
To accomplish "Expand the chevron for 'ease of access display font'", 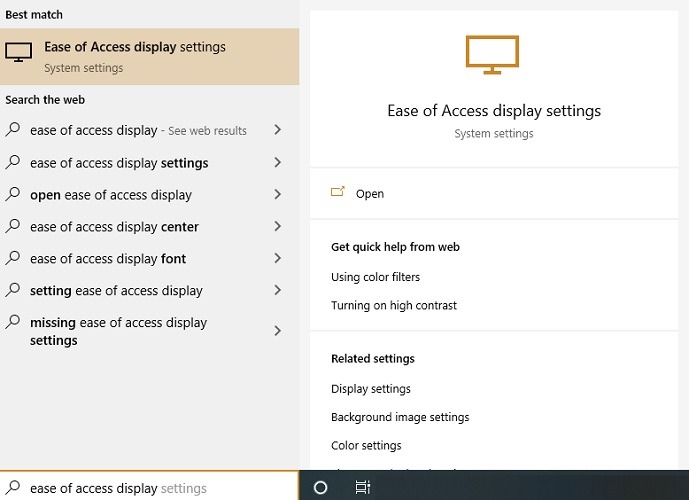I will pyautogui.click(x=277, y=258).
